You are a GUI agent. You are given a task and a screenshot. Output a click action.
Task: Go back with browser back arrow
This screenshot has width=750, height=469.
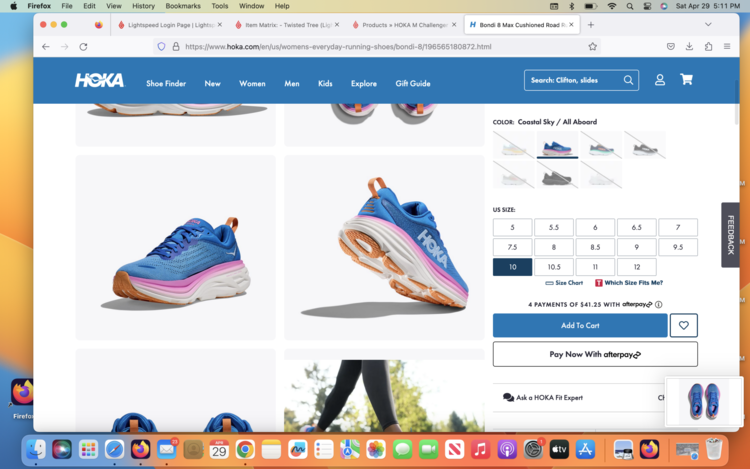point(45,46)
